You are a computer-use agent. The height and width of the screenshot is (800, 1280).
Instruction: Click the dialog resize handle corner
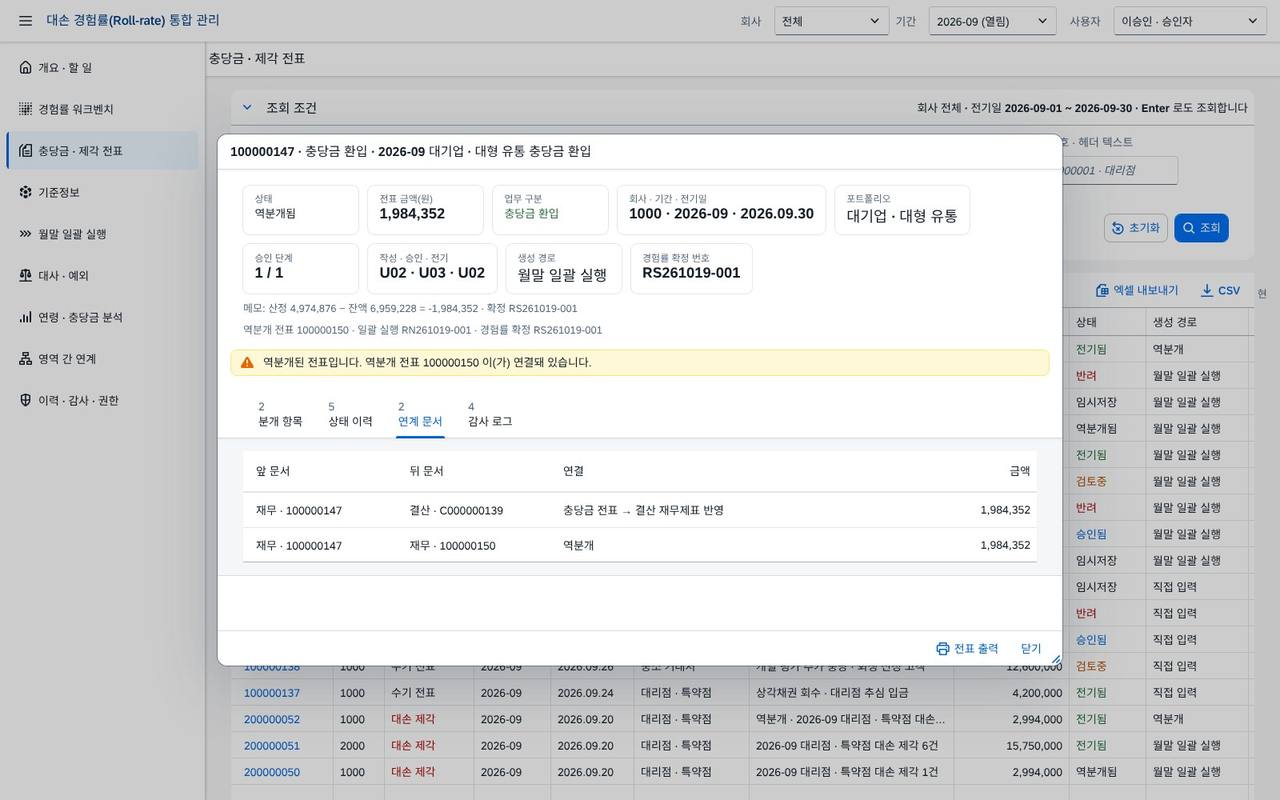point(1055,659)
